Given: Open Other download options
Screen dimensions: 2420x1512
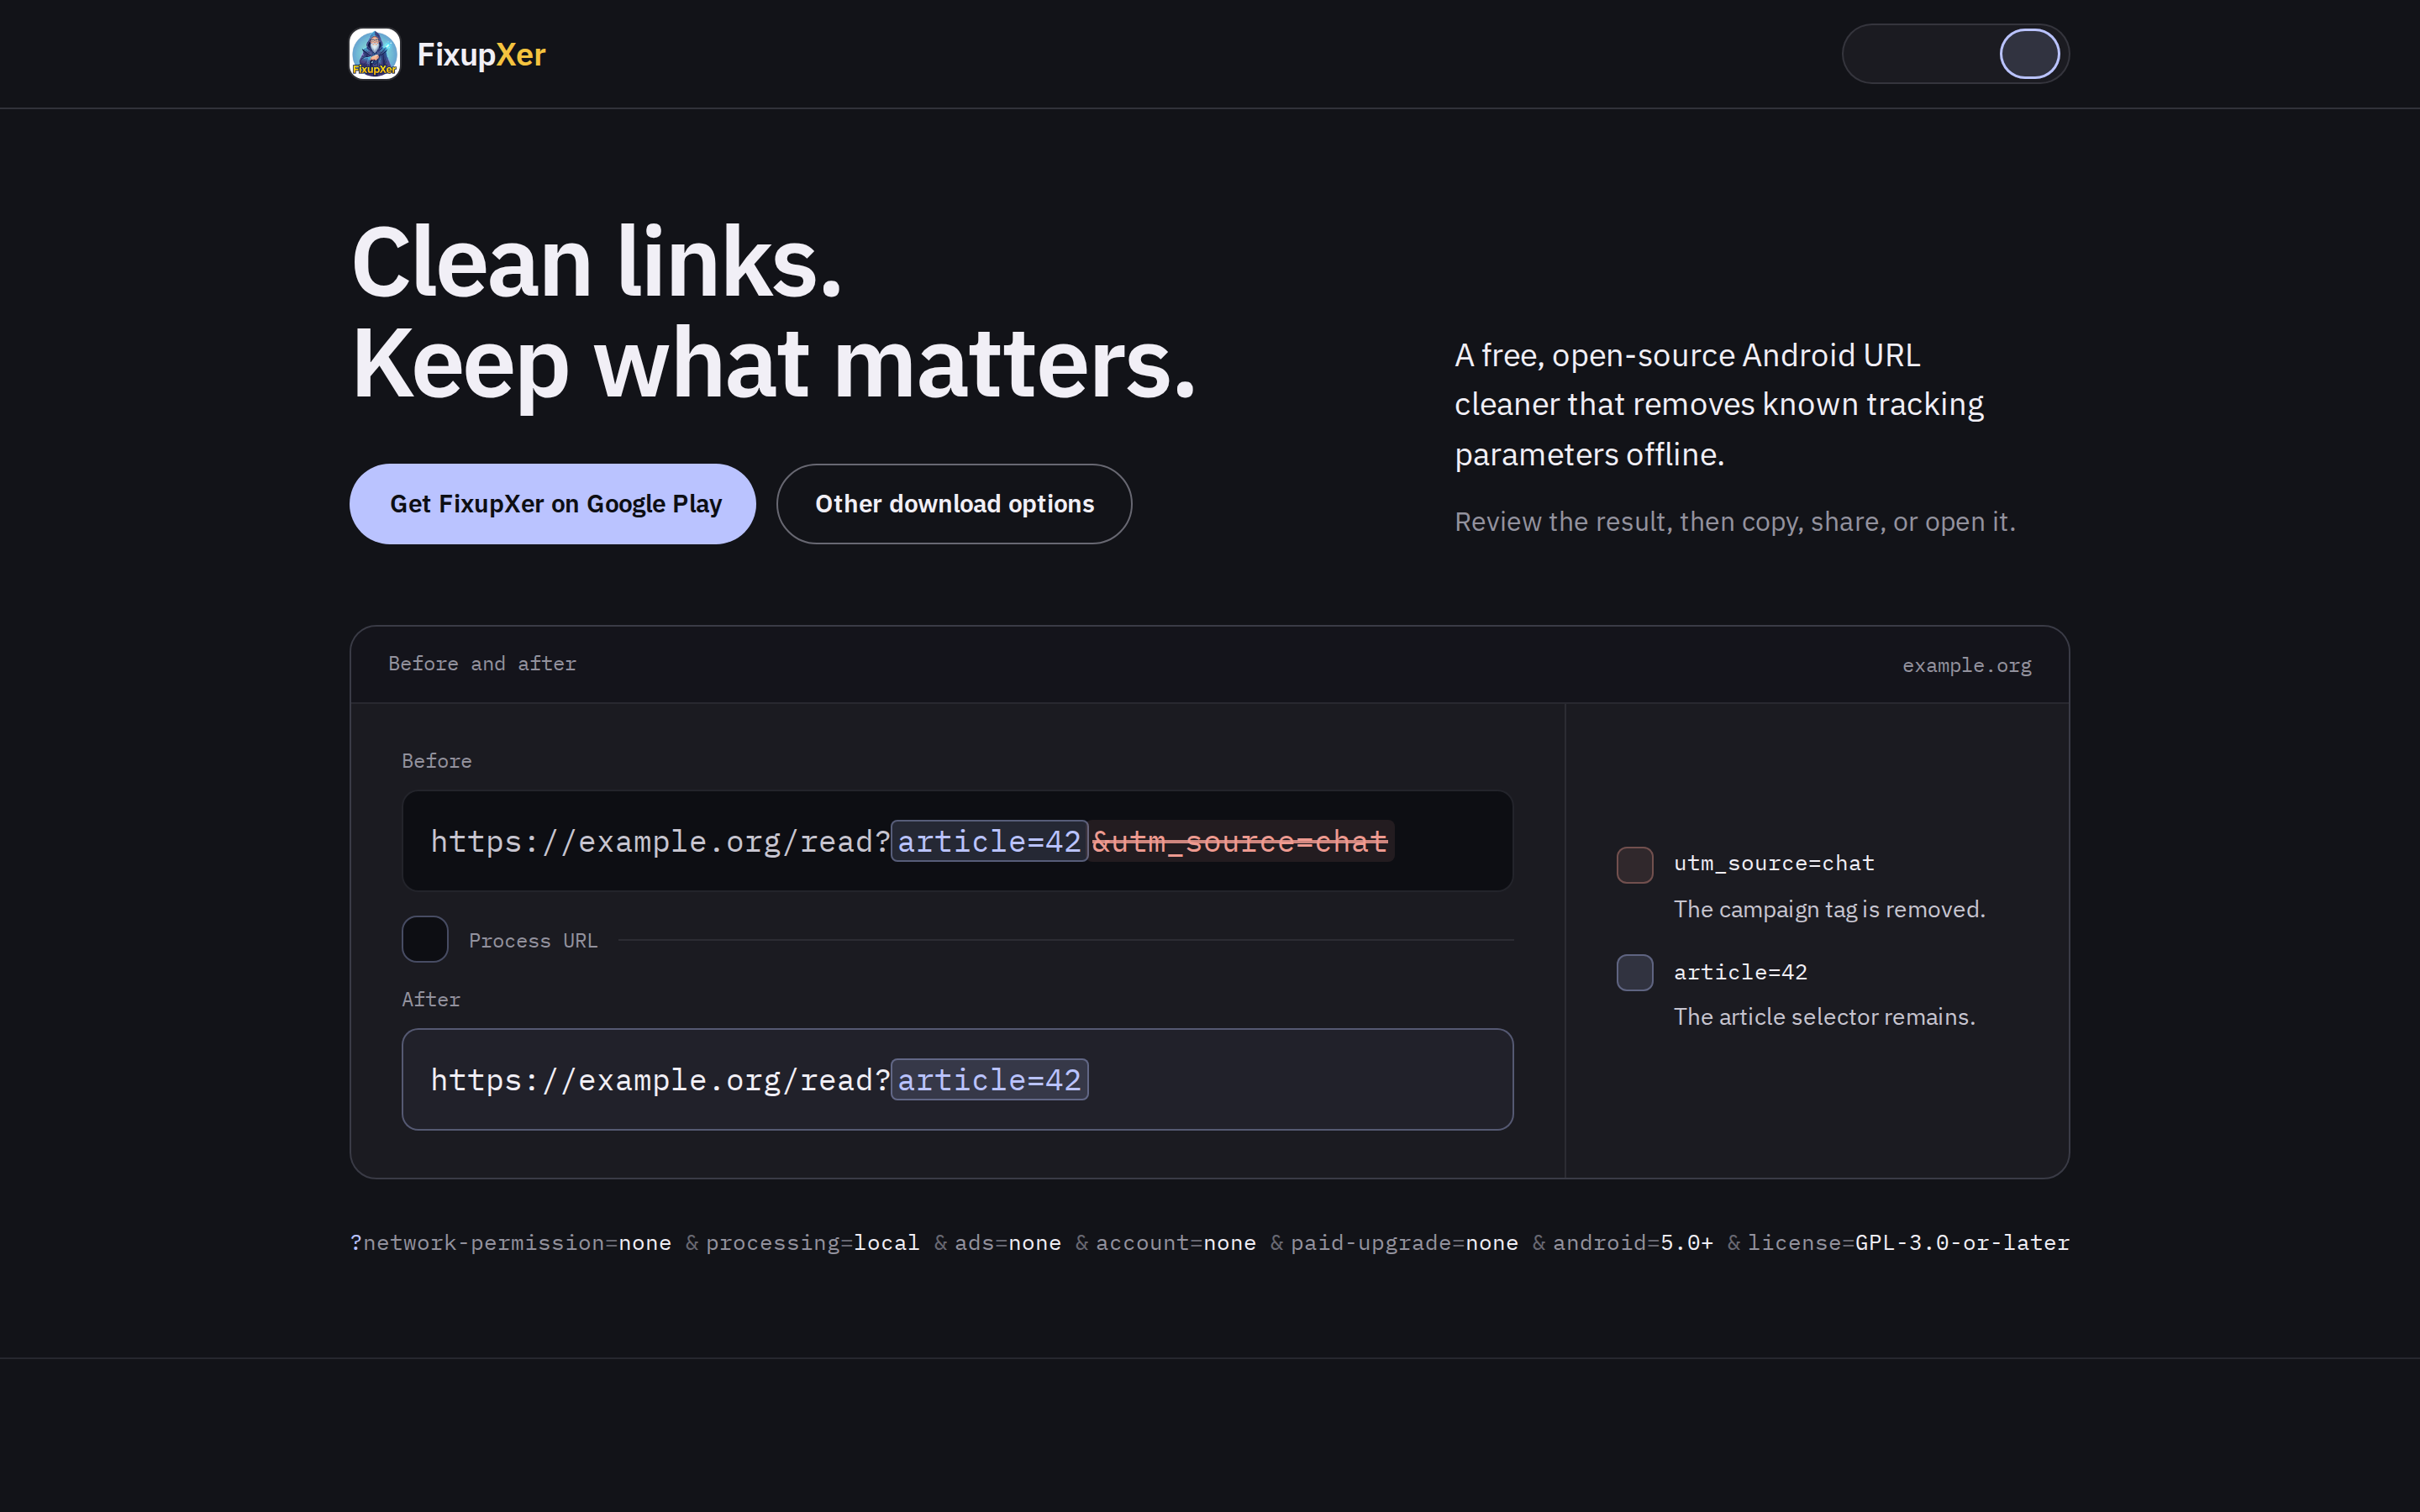Looking at the screenshot, I should (954, 504).
